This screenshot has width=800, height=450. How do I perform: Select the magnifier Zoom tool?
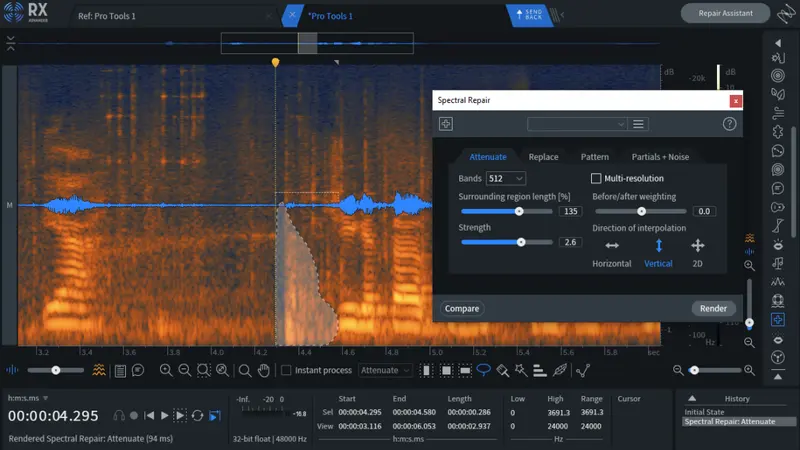tap(245, 370)
